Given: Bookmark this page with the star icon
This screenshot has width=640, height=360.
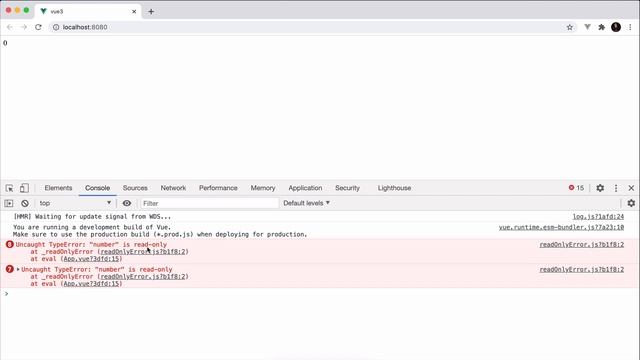Looking at the screenshot, I should click(x=570, y=27).
